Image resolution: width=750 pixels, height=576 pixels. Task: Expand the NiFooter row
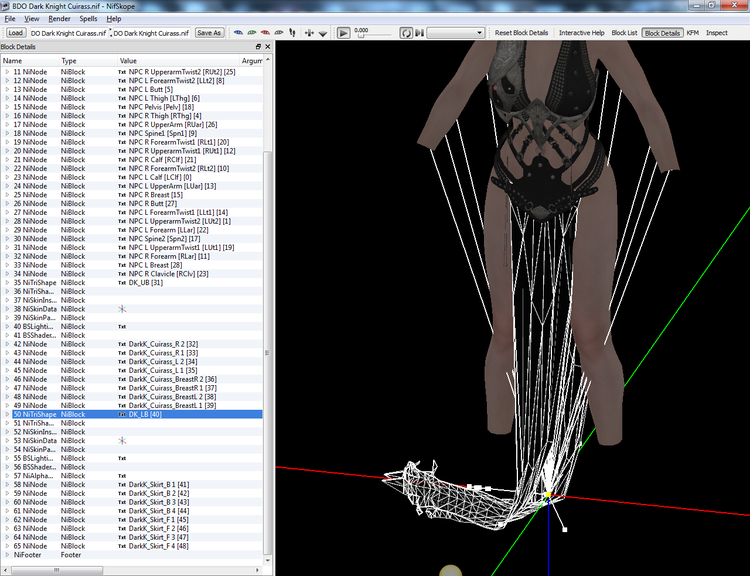coord(7,554)
